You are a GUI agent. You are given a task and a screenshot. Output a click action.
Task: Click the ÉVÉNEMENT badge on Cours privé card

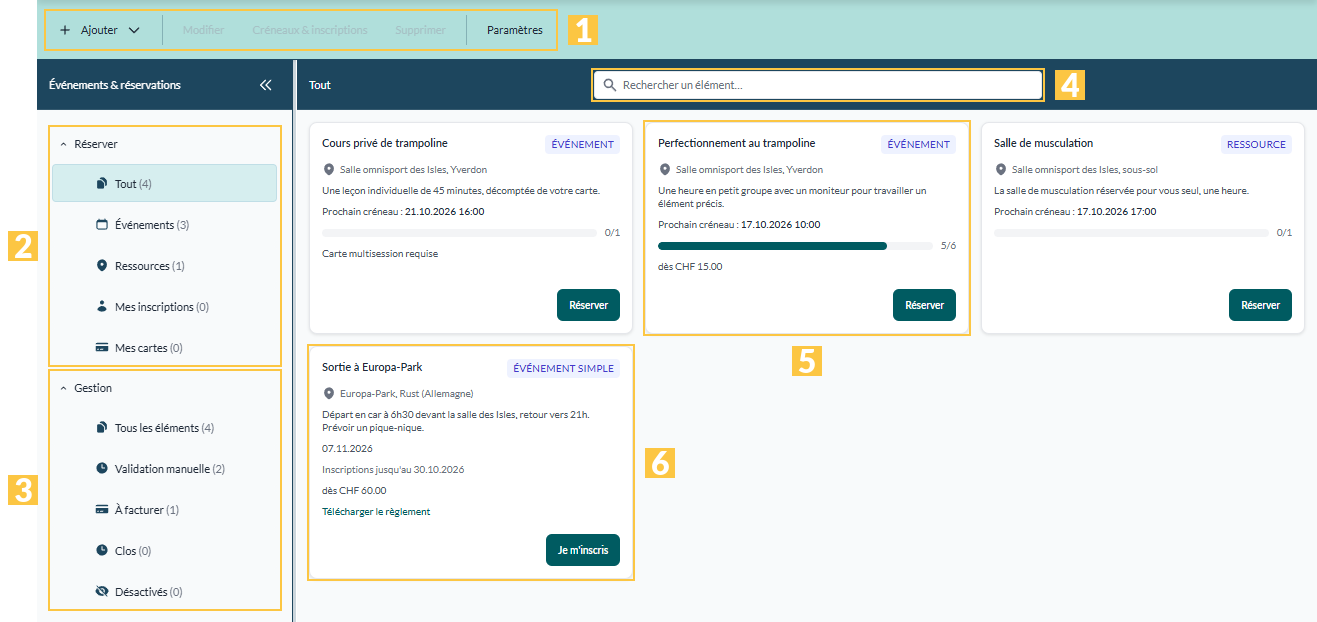click(582, 144)
